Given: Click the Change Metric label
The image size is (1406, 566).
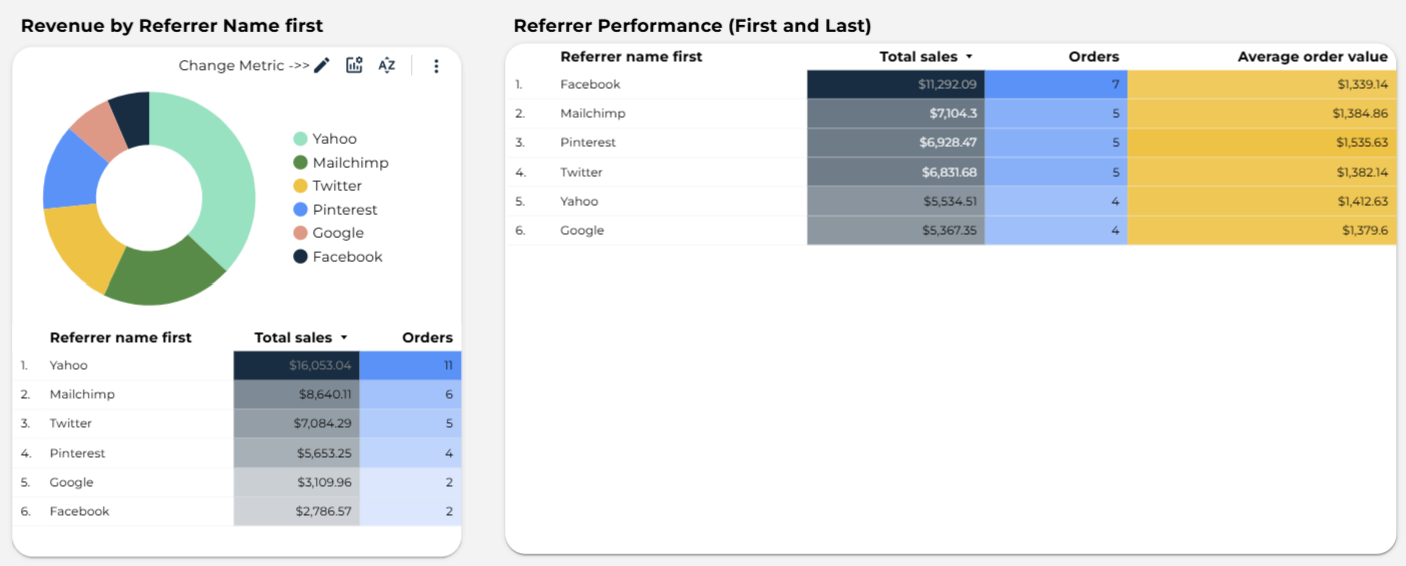Looking at the screenshot, I should click(x=244, y=66).
